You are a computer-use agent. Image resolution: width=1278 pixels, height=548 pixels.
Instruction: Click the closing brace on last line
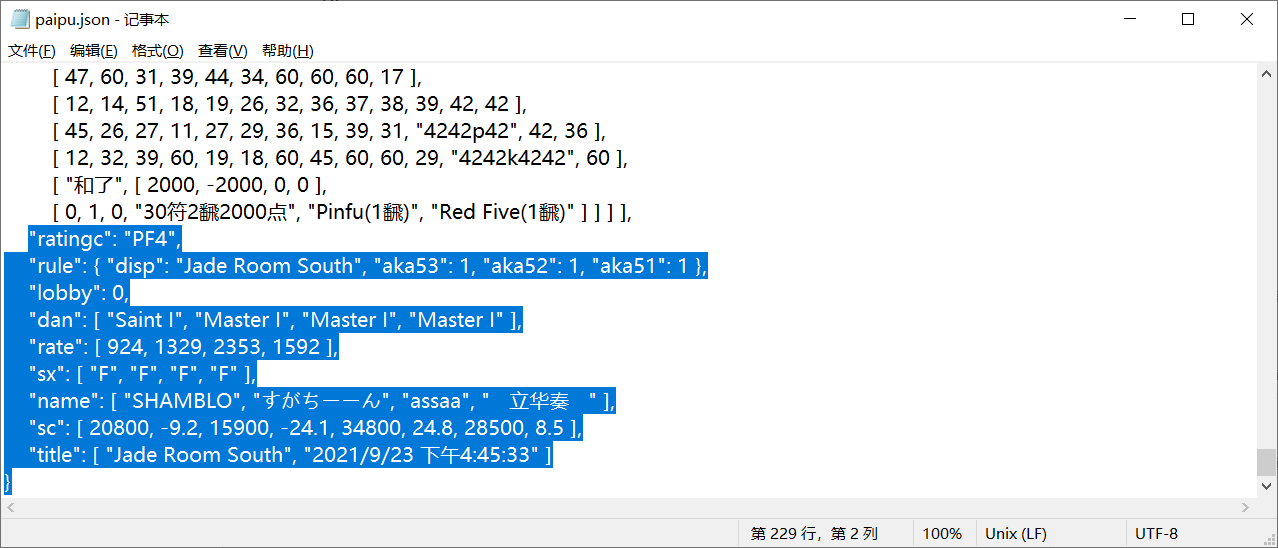8,482
